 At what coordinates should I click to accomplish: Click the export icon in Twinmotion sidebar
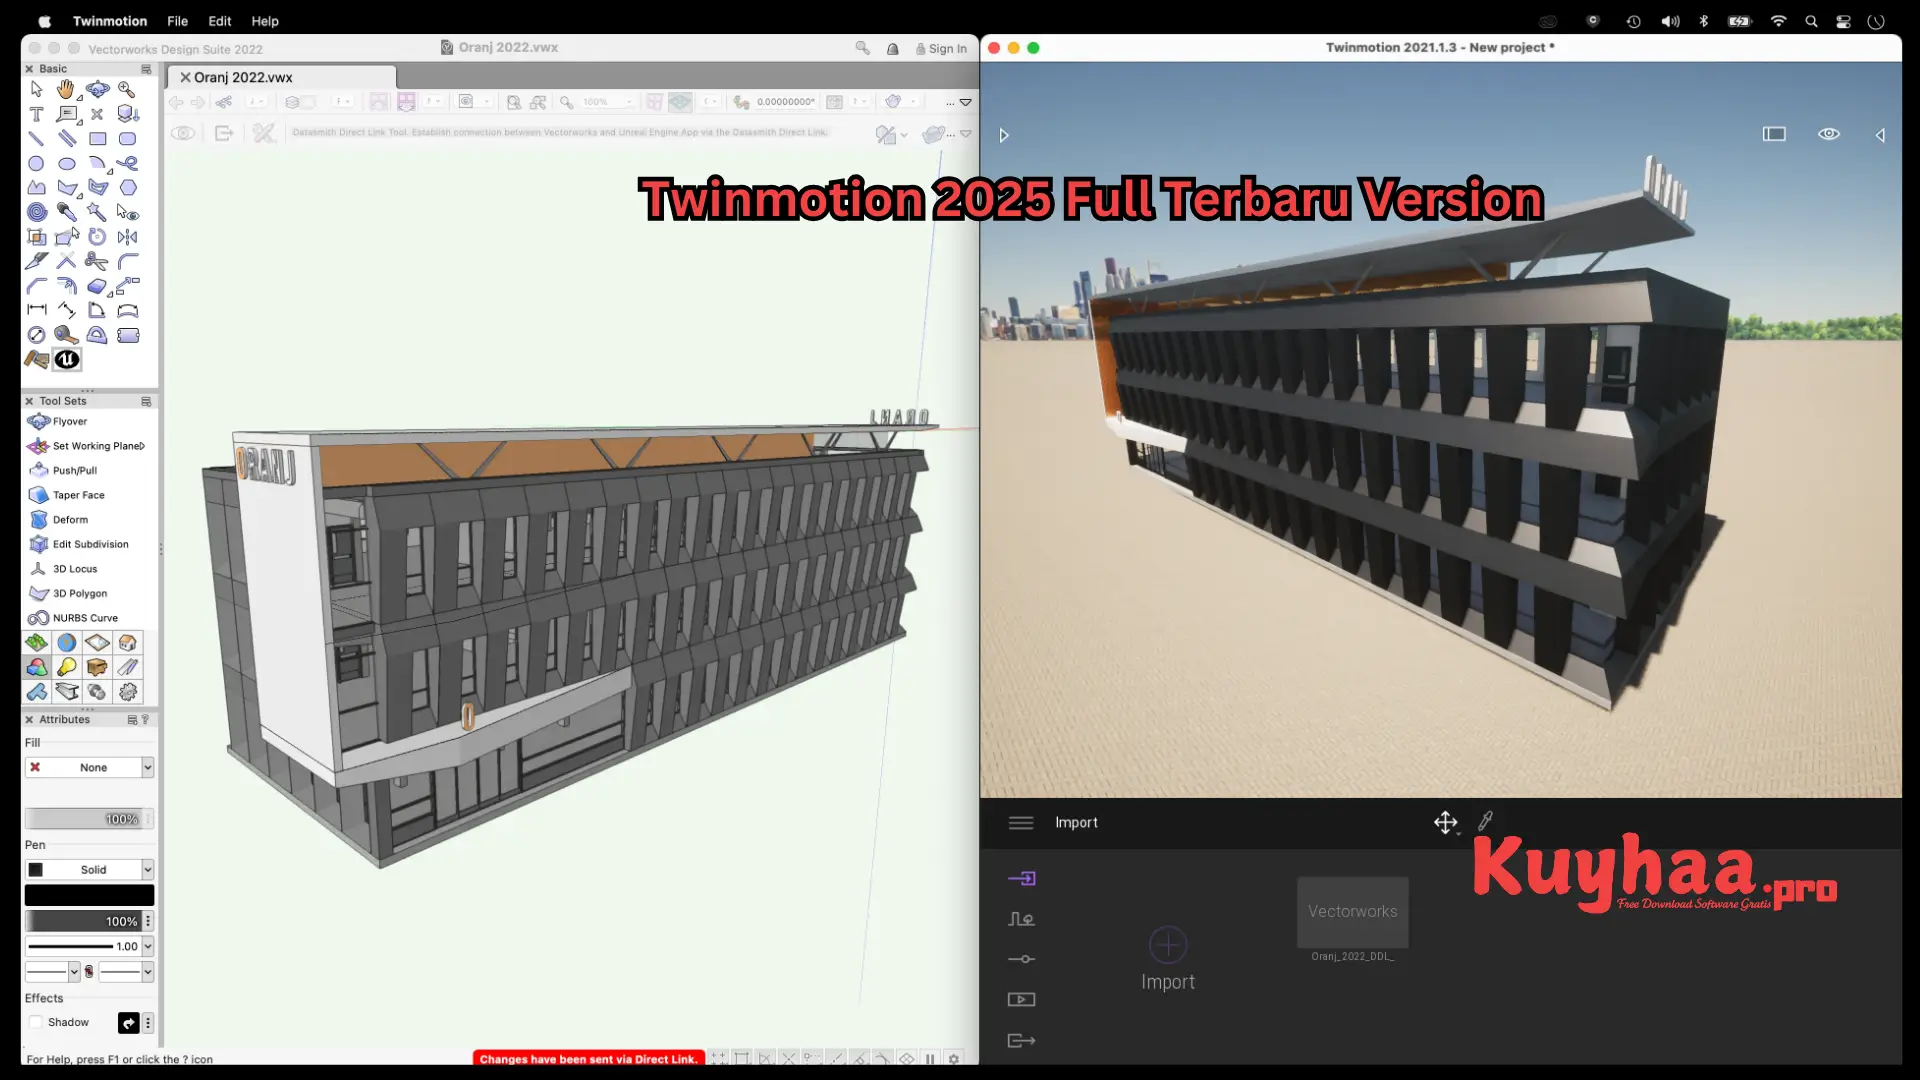pyautogui.click(x=1021, y=1040)
